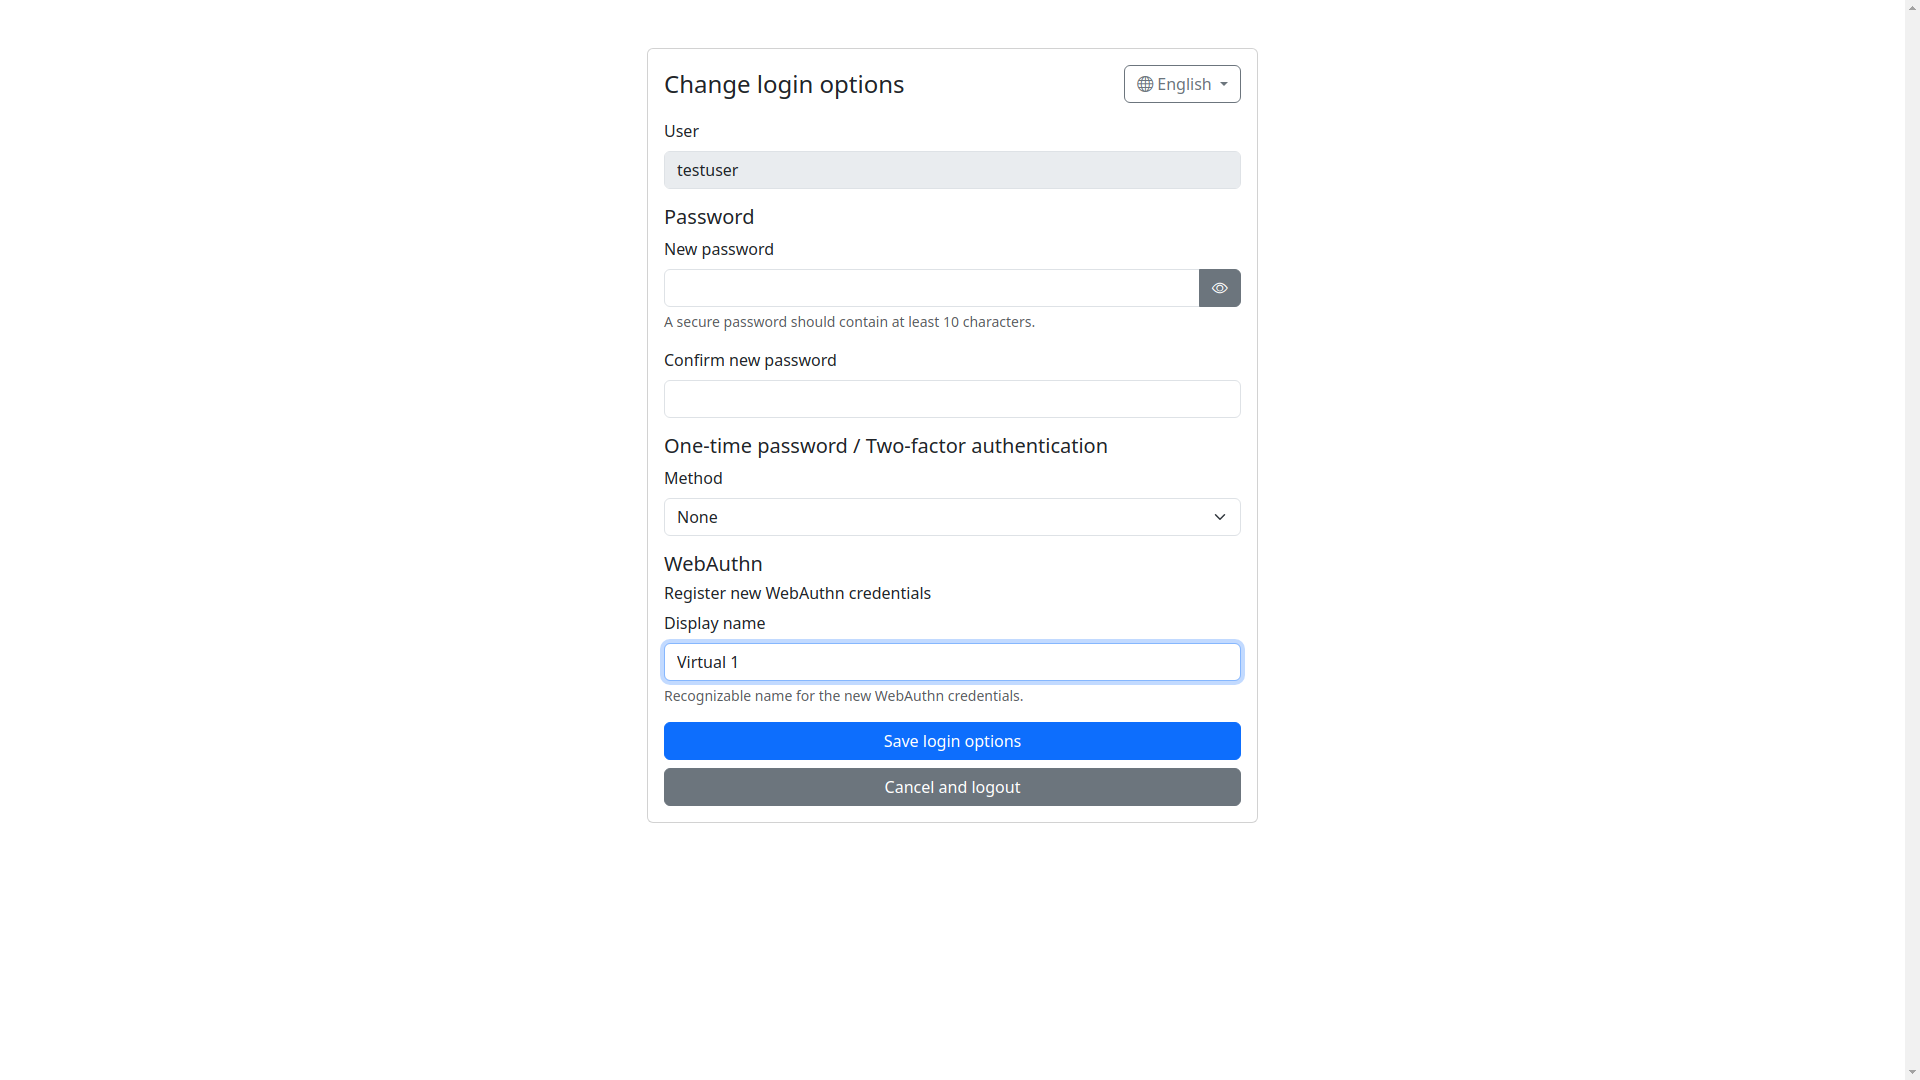Image resolution: width=1920 pixels, height=1080 pixels.
Task: Click the Change login options heading
Action: 784,84
